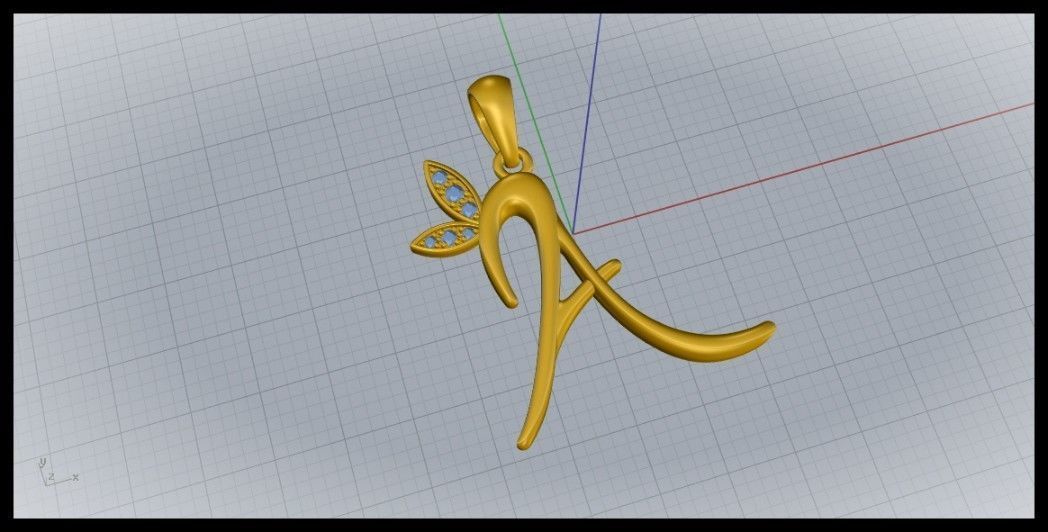Viewport: 1048px width, 532px height.
Task: Select the small jump ring below the bail
Action: pyautogui.click(x=513, y=164)
